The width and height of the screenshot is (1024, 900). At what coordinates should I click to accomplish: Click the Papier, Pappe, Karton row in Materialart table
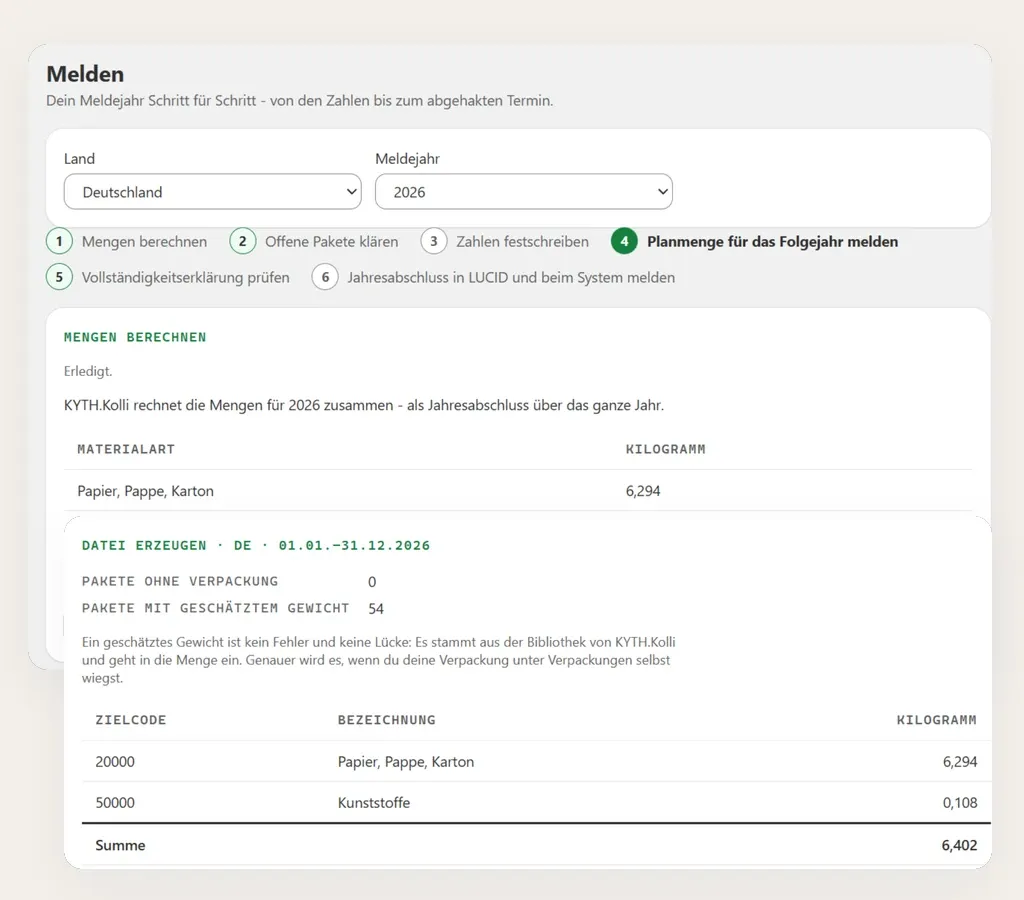[518, 490]
